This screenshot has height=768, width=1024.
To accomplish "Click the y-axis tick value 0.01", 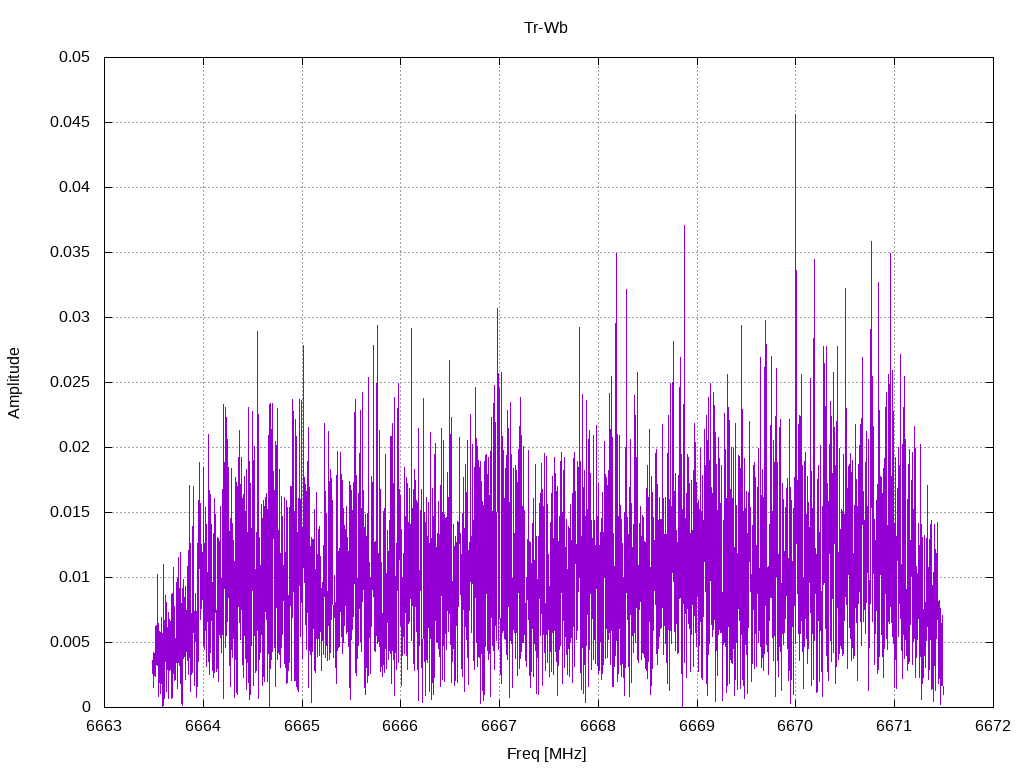I will click(x=74, y=577).
